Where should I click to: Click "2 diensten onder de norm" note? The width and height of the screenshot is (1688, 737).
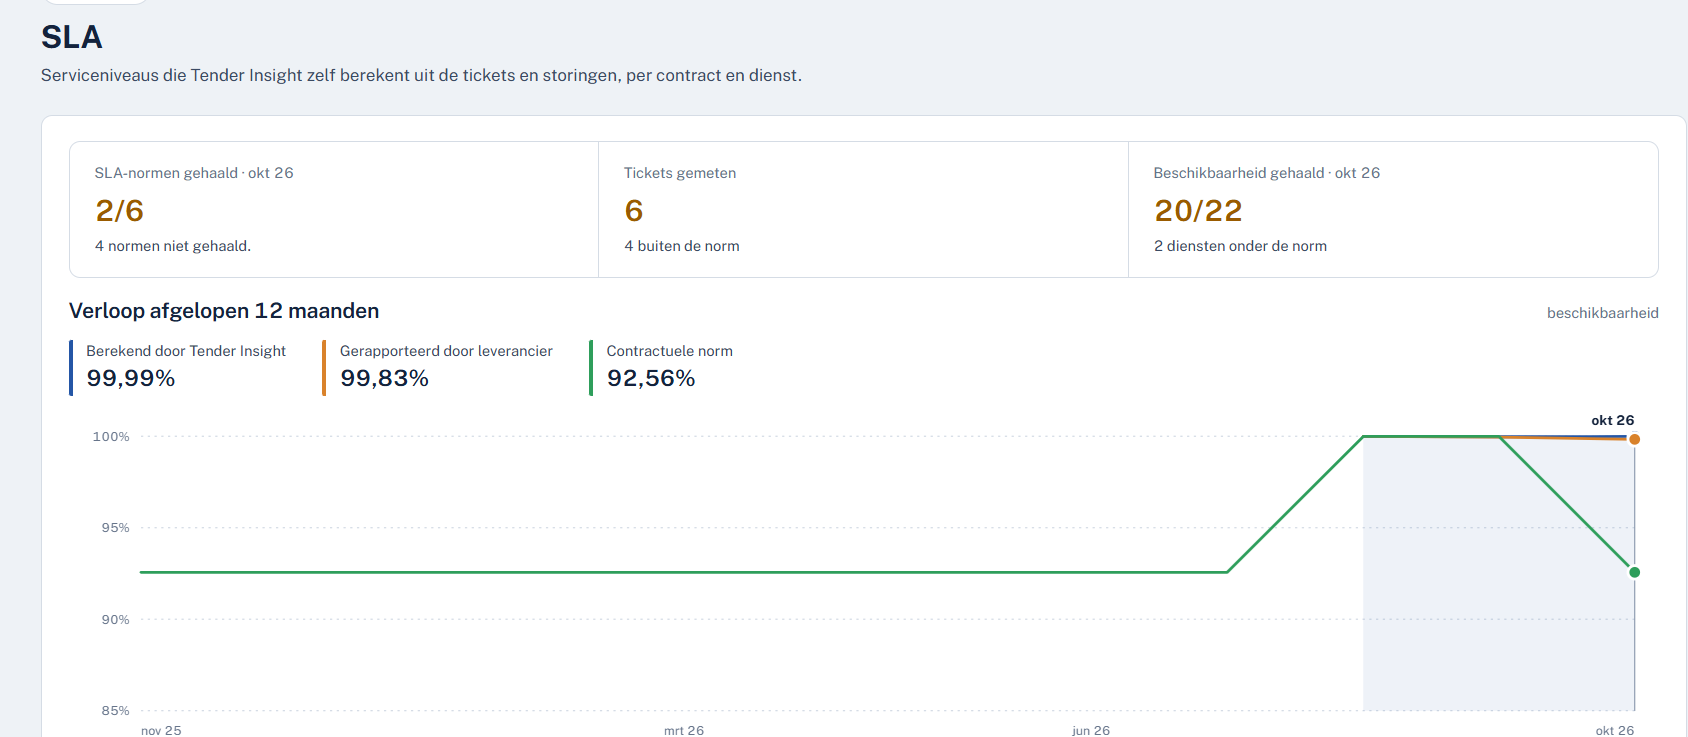pyautogui.click(x=1240, y=246)
